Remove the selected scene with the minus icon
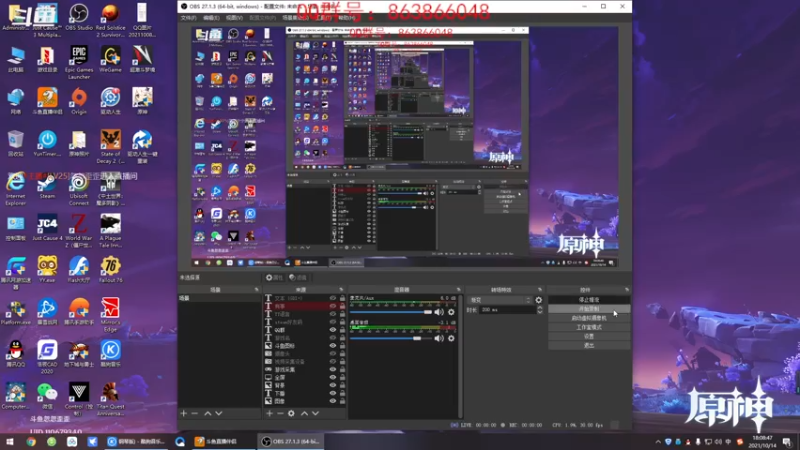Screen dimensions: 800x450 coord(194,413)
